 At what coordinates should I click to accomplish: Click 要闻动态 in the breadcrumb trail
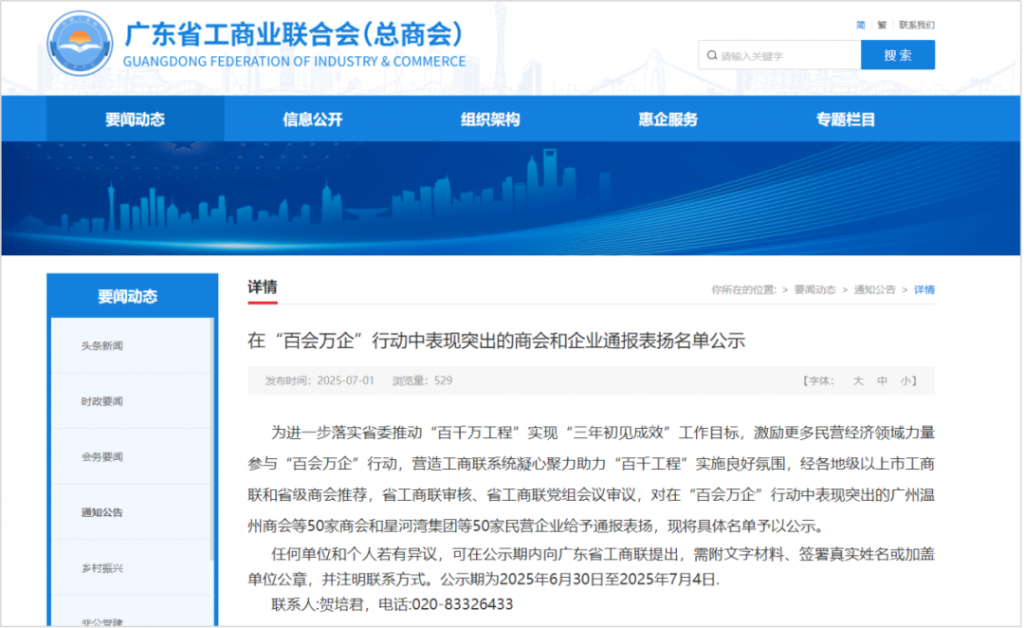pyautogui.click(x=814, y=290)
